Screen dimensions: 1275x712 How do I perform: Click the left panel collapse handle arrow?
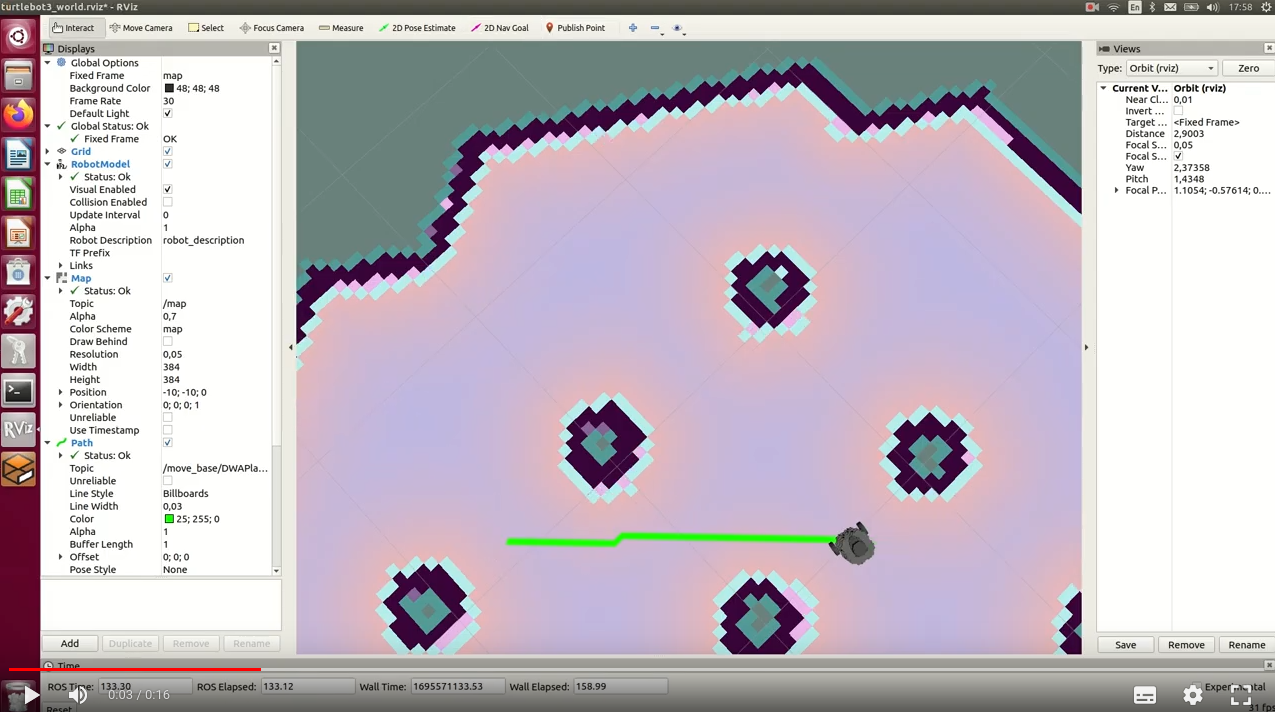point(291,348)
